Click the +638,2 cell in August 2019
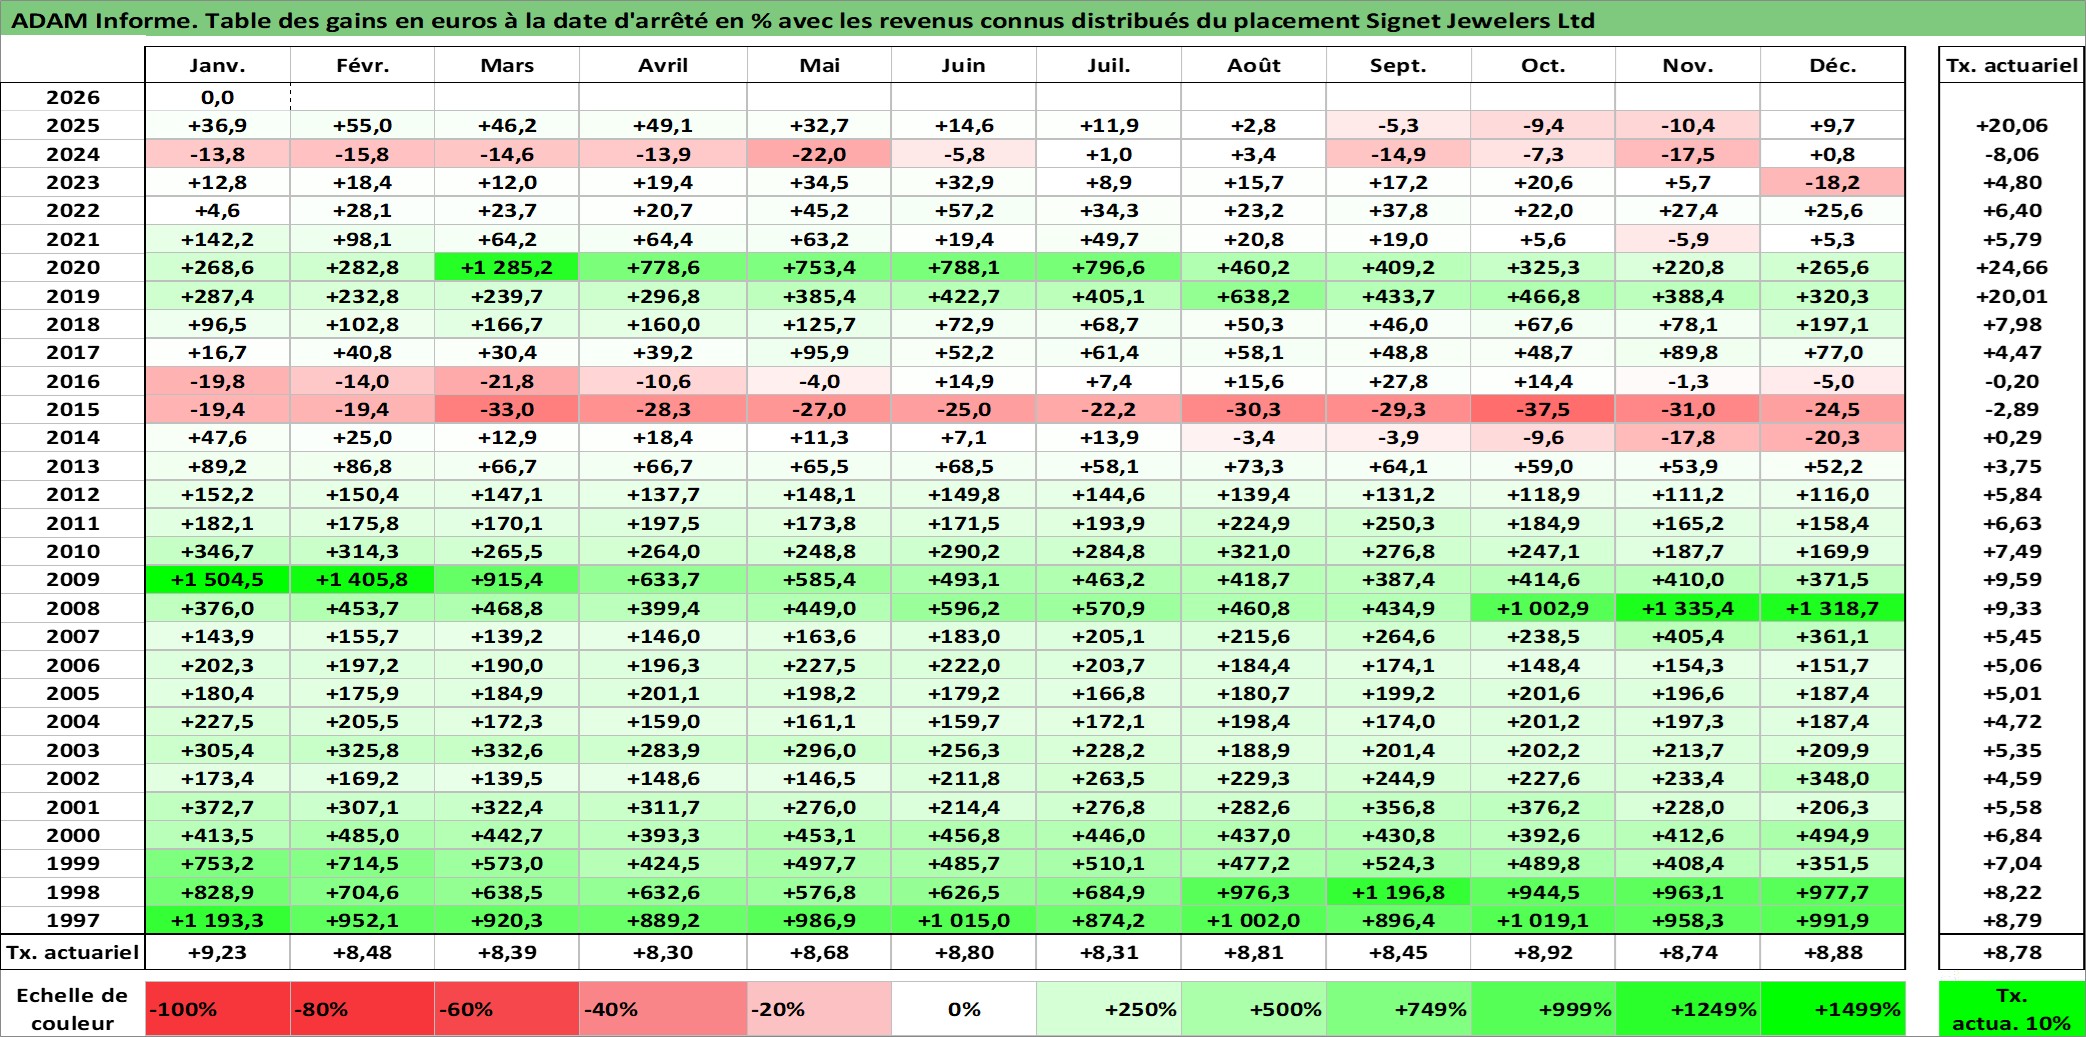2086x1037 pixels. point(1254,296)
